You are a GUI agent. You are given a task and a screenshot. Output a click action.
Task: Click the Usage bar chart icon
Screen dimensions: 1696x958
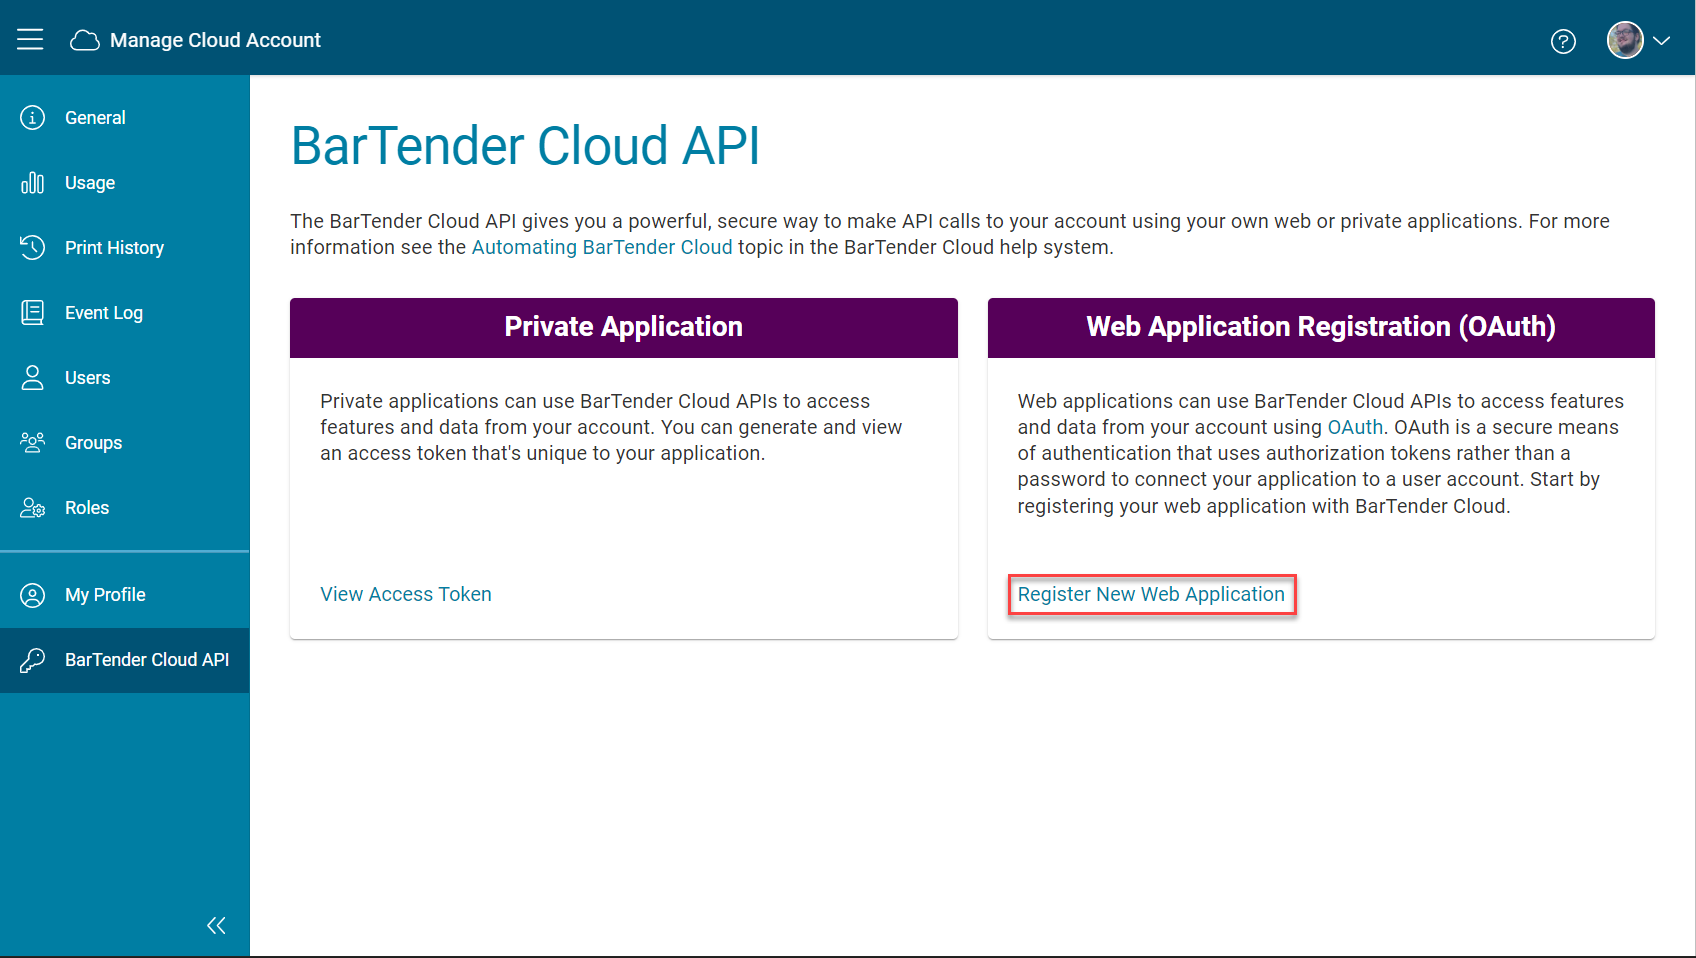[32, 183]
